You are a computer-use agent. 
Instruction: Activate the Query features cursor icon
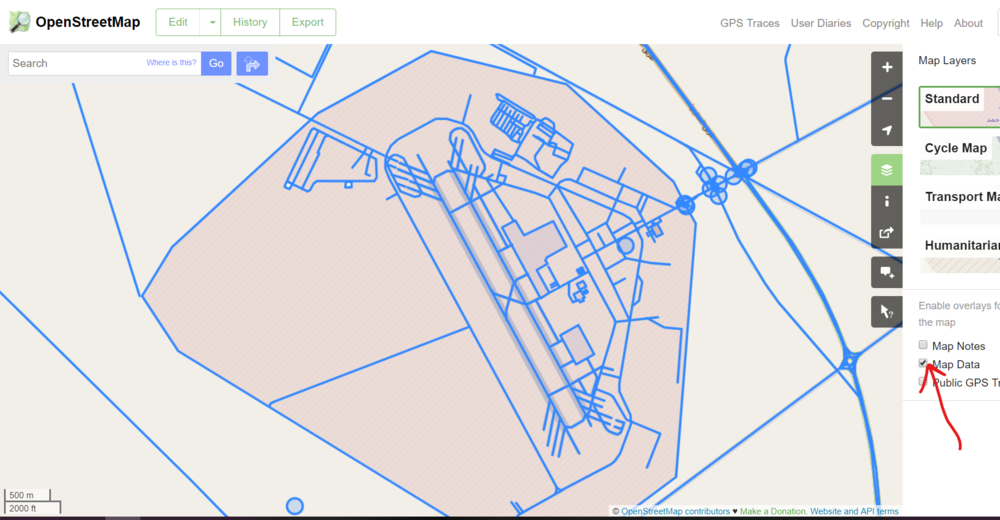tap(886, 312)
